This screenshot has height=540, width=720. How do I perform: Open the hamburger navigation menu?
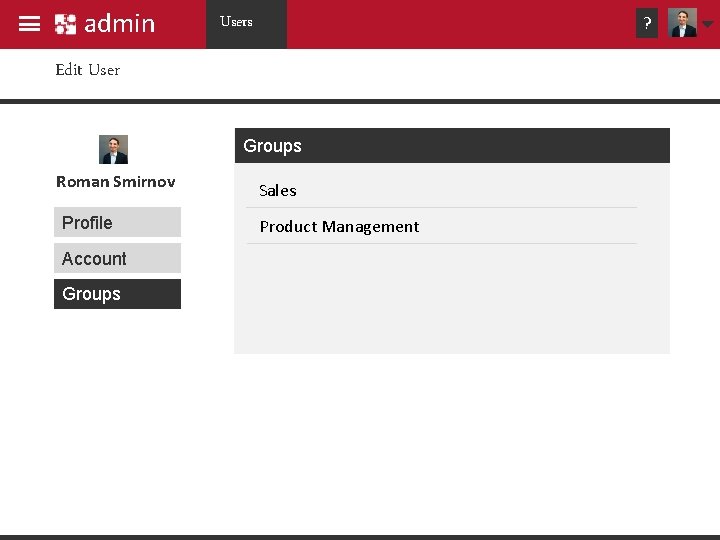29,24
